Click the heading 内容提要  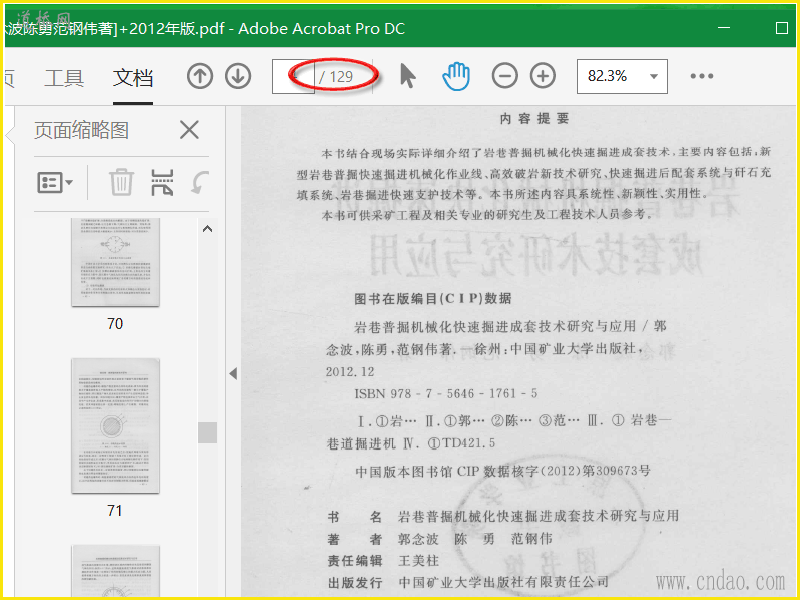point(534,118)
